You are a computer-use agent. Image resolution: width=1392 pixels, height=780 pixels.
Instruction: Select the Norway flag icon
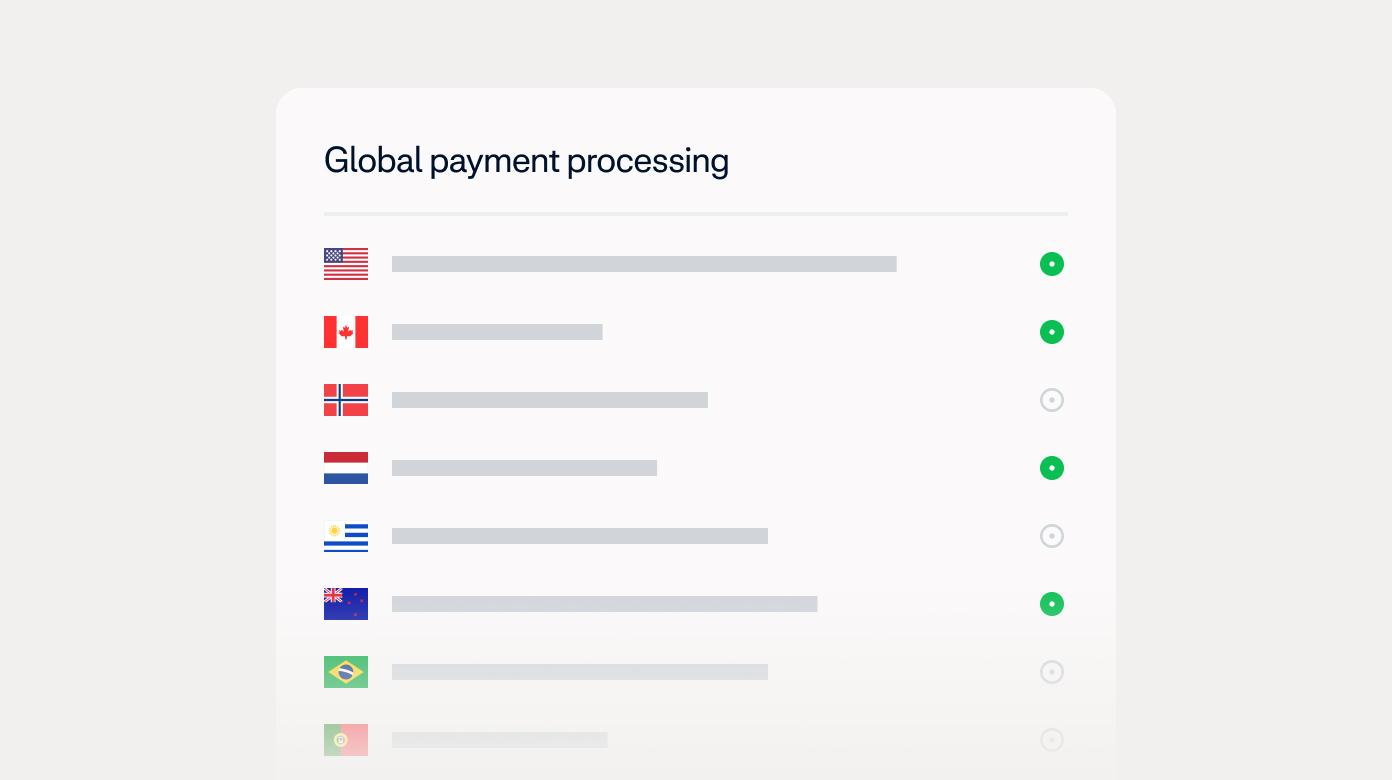pos(346,400)
